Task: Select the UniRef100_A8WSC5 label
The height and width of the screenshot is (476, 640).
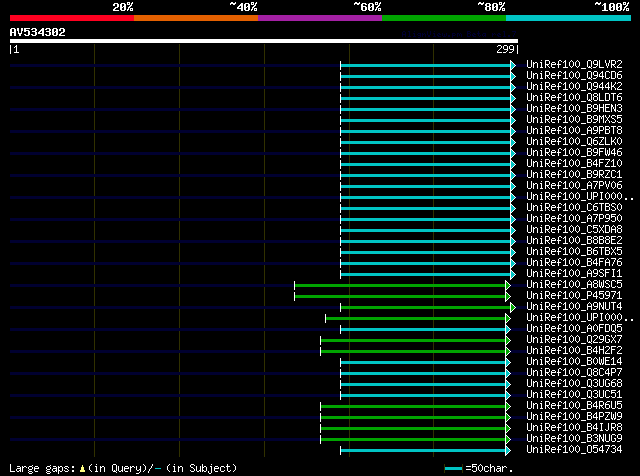Action: coord(574,285)
